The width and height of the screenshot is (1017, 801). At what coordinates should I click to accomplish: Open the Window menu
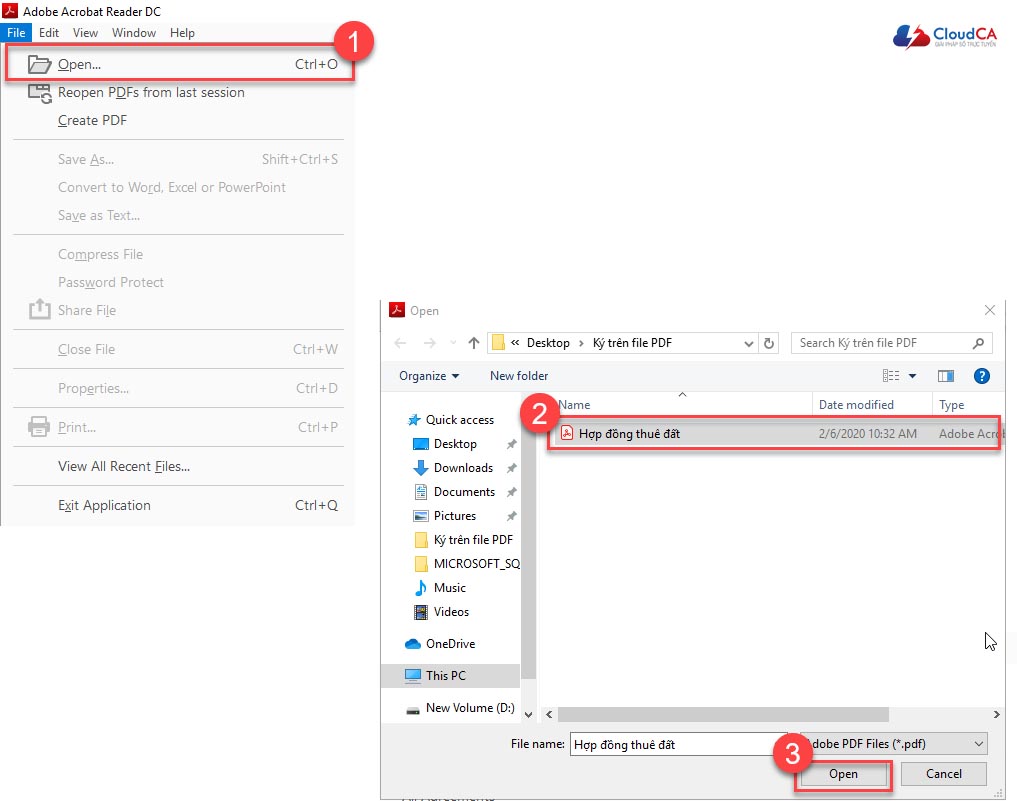tap(134, 32)
